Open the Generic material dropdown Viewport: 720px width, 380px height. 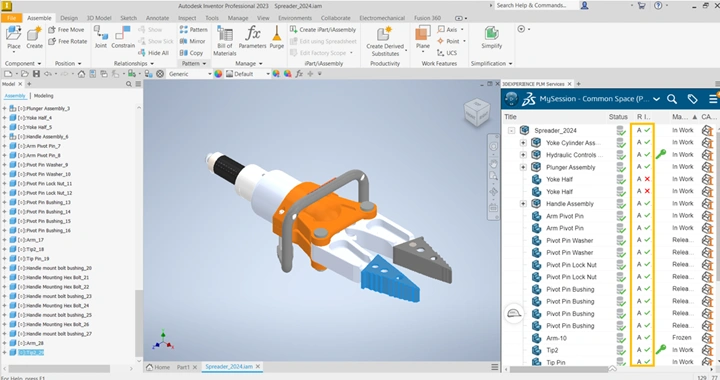pyautogui.click(x=190, y=74)
